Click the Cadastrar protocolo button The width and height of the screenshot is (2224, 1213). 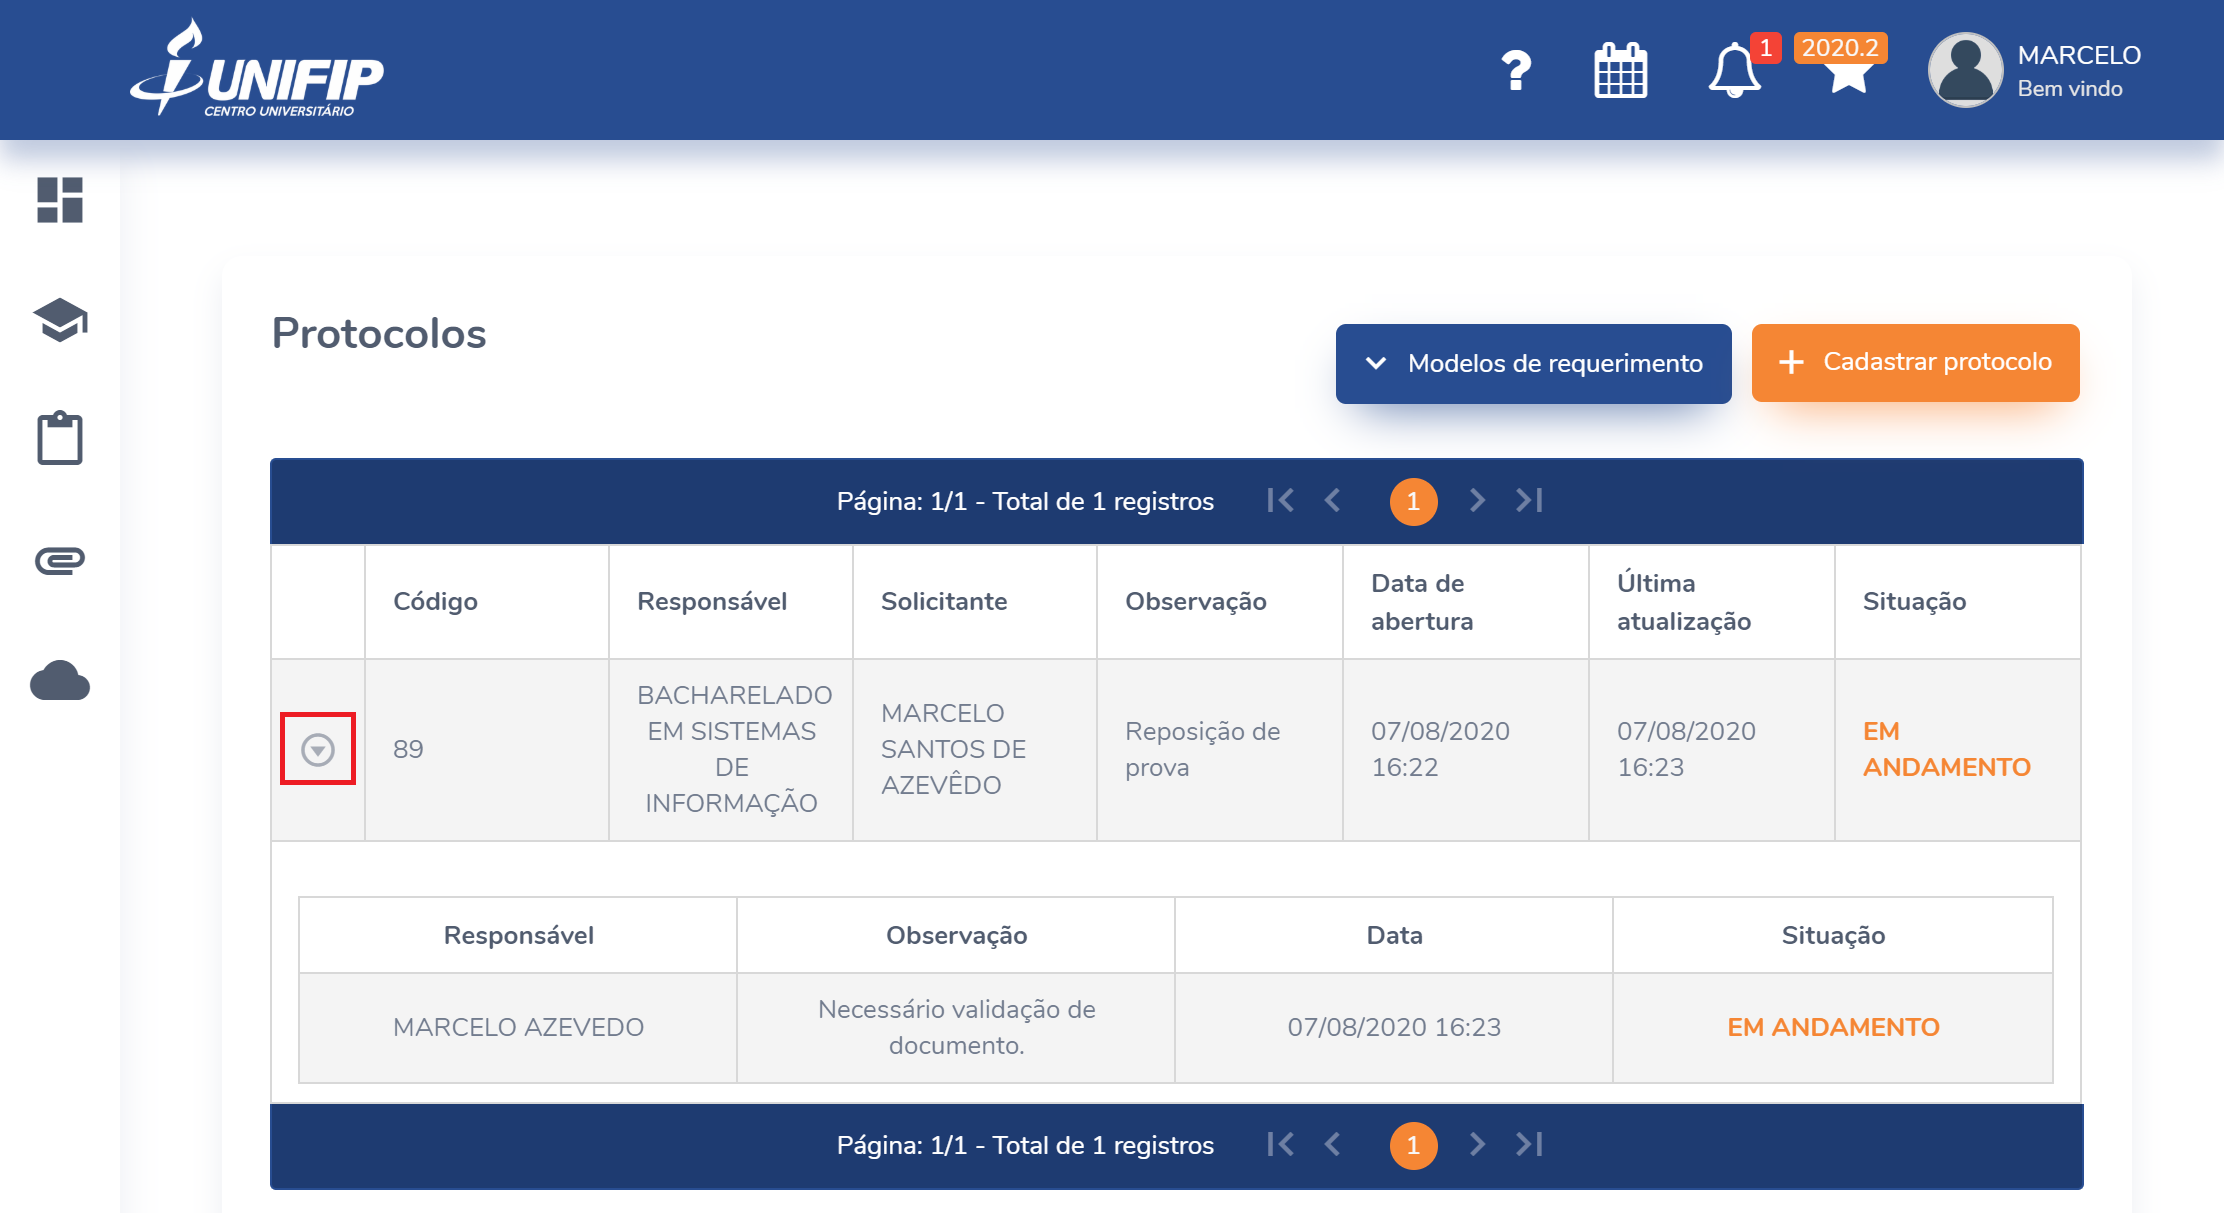1915,362
